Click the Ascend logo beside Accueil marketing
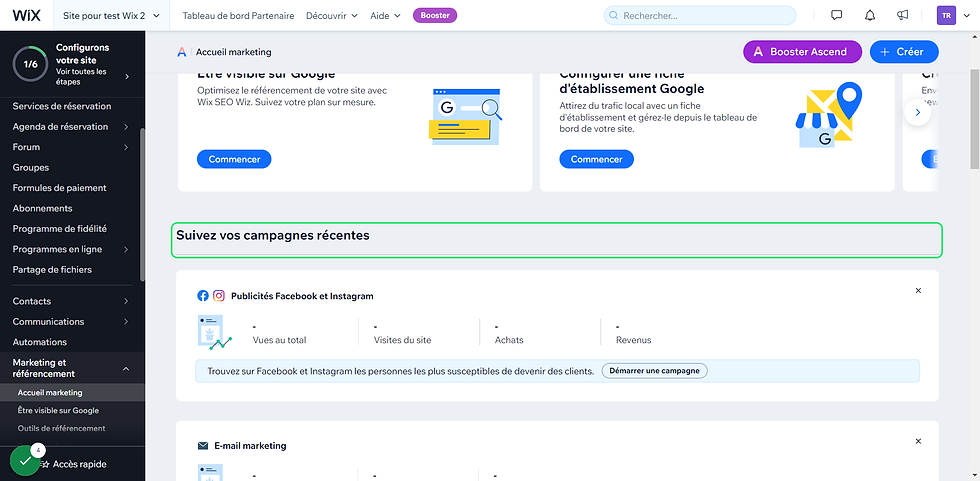 click(x=182, y=52)
